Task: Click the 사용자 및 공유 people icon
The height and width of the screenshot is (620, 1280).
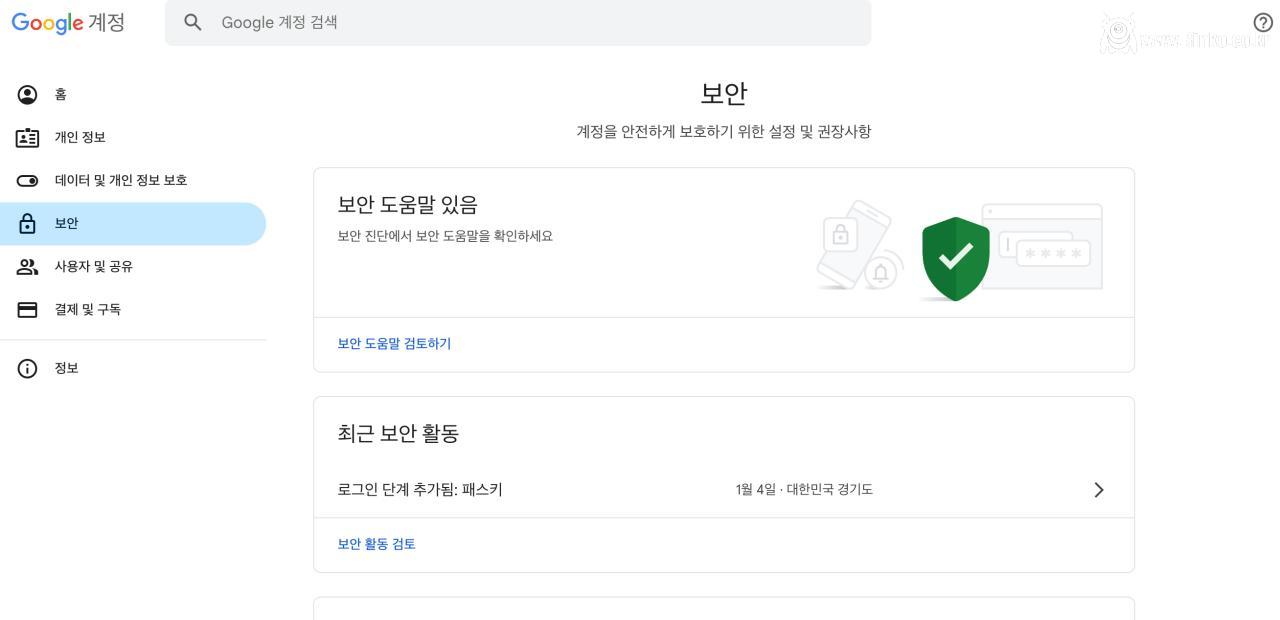Action: [28, 267]
